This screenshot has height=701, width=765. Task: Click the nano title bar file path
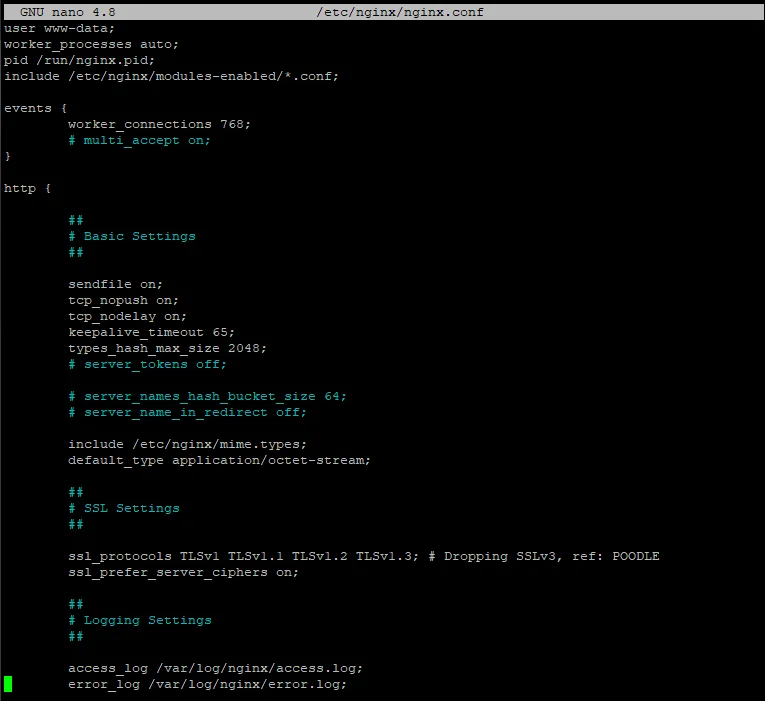point(400,12)
